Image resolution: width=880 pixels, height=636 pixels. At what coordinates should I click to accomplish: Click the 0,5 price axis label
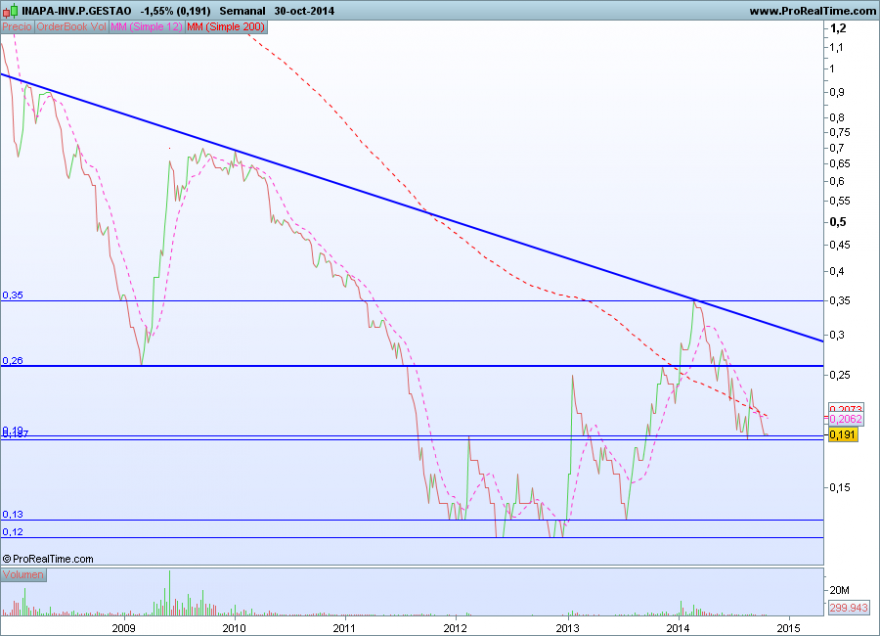838,222
